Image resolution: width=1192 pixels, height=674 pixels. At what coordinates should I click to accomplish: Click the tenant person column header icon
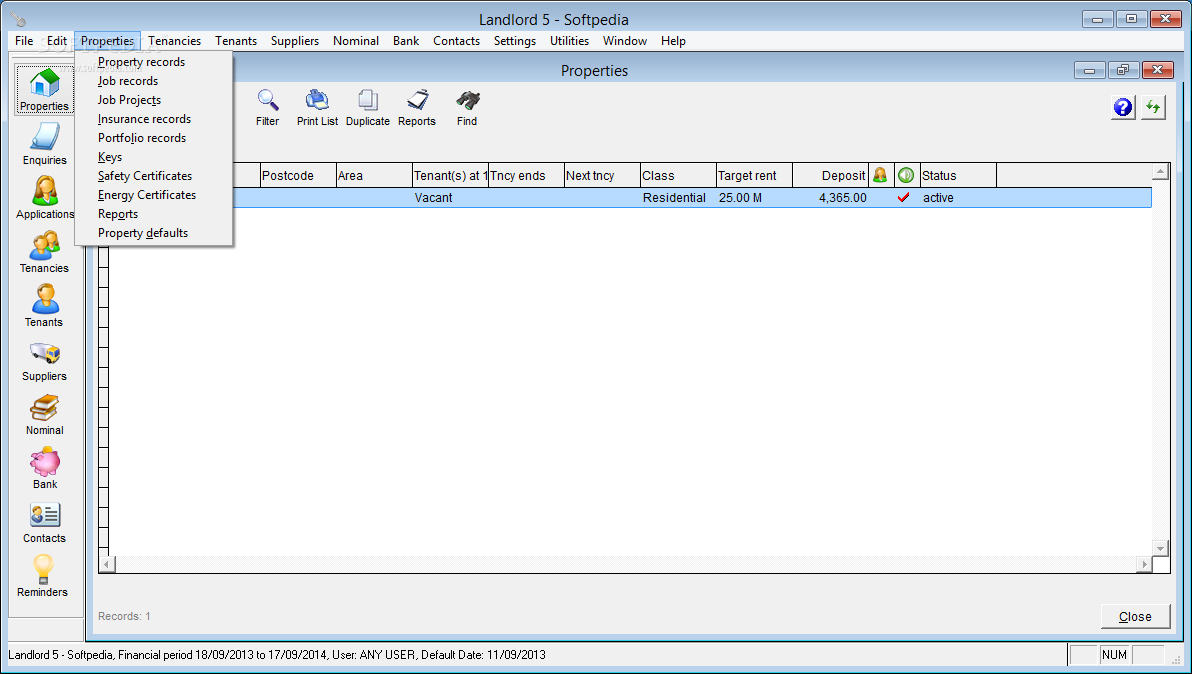click(880, 175)
